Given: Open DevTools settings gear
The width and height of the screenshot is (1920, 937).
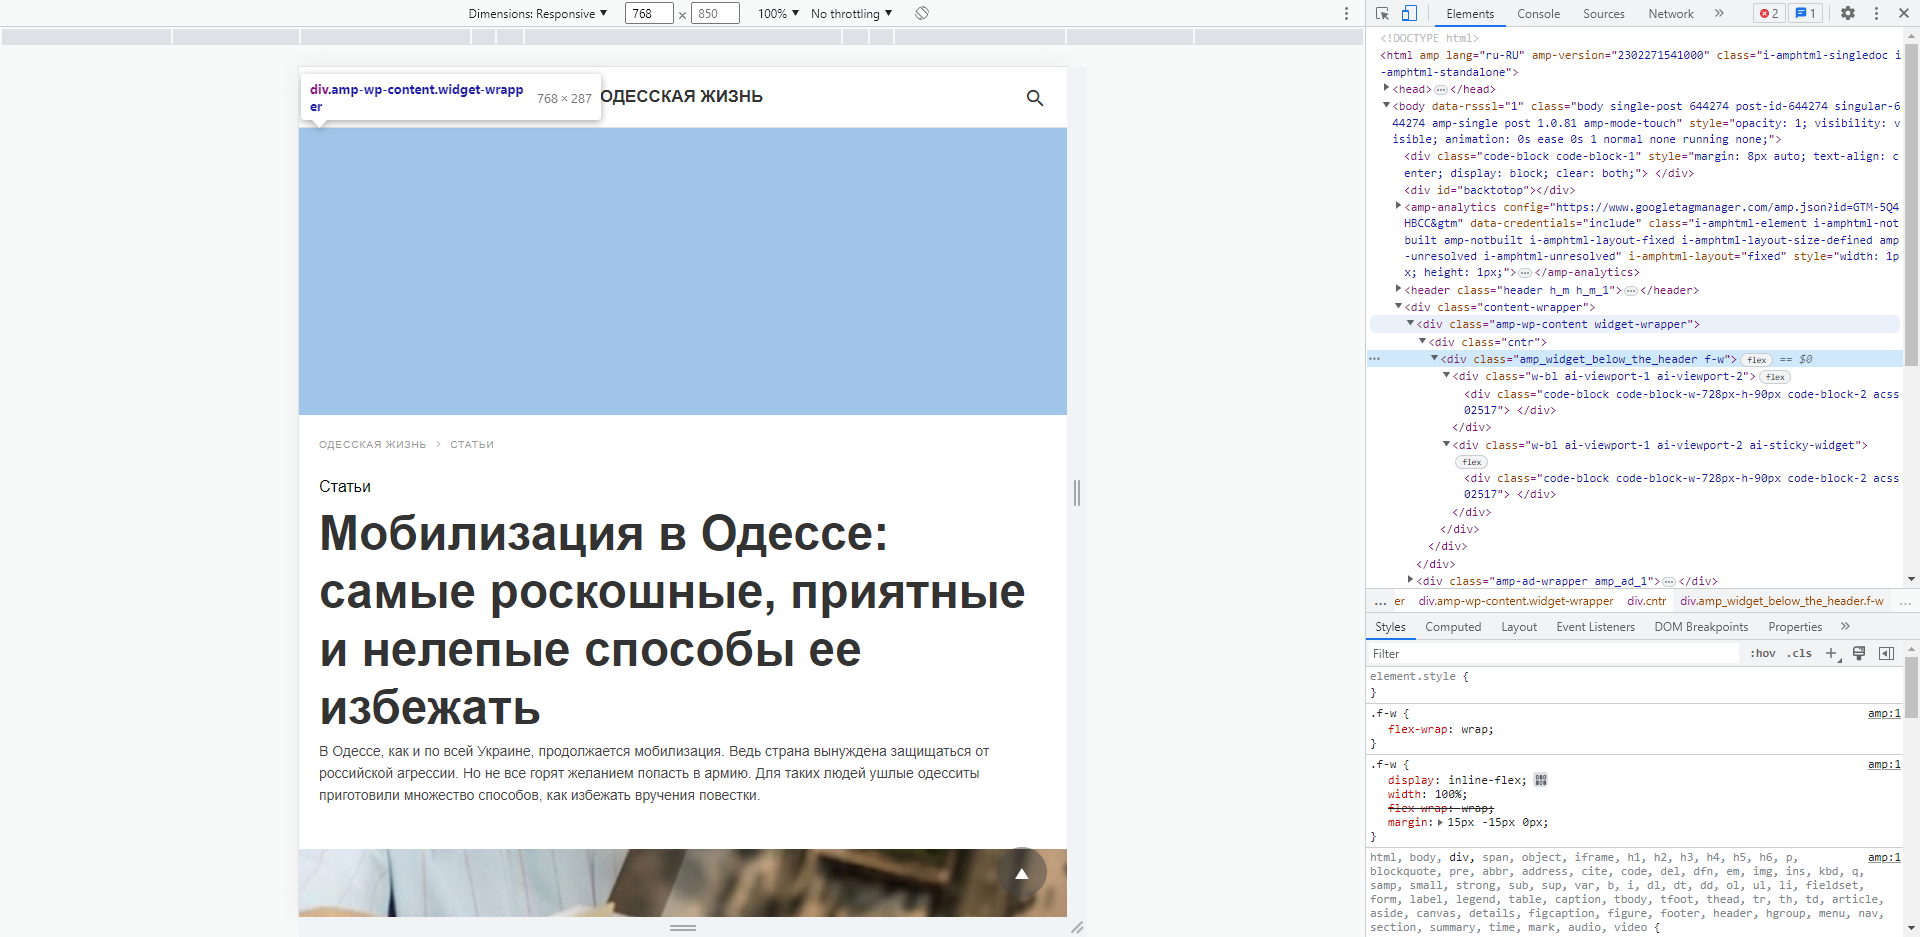Looking at the screenshot, I should [x=1849, y=13].
